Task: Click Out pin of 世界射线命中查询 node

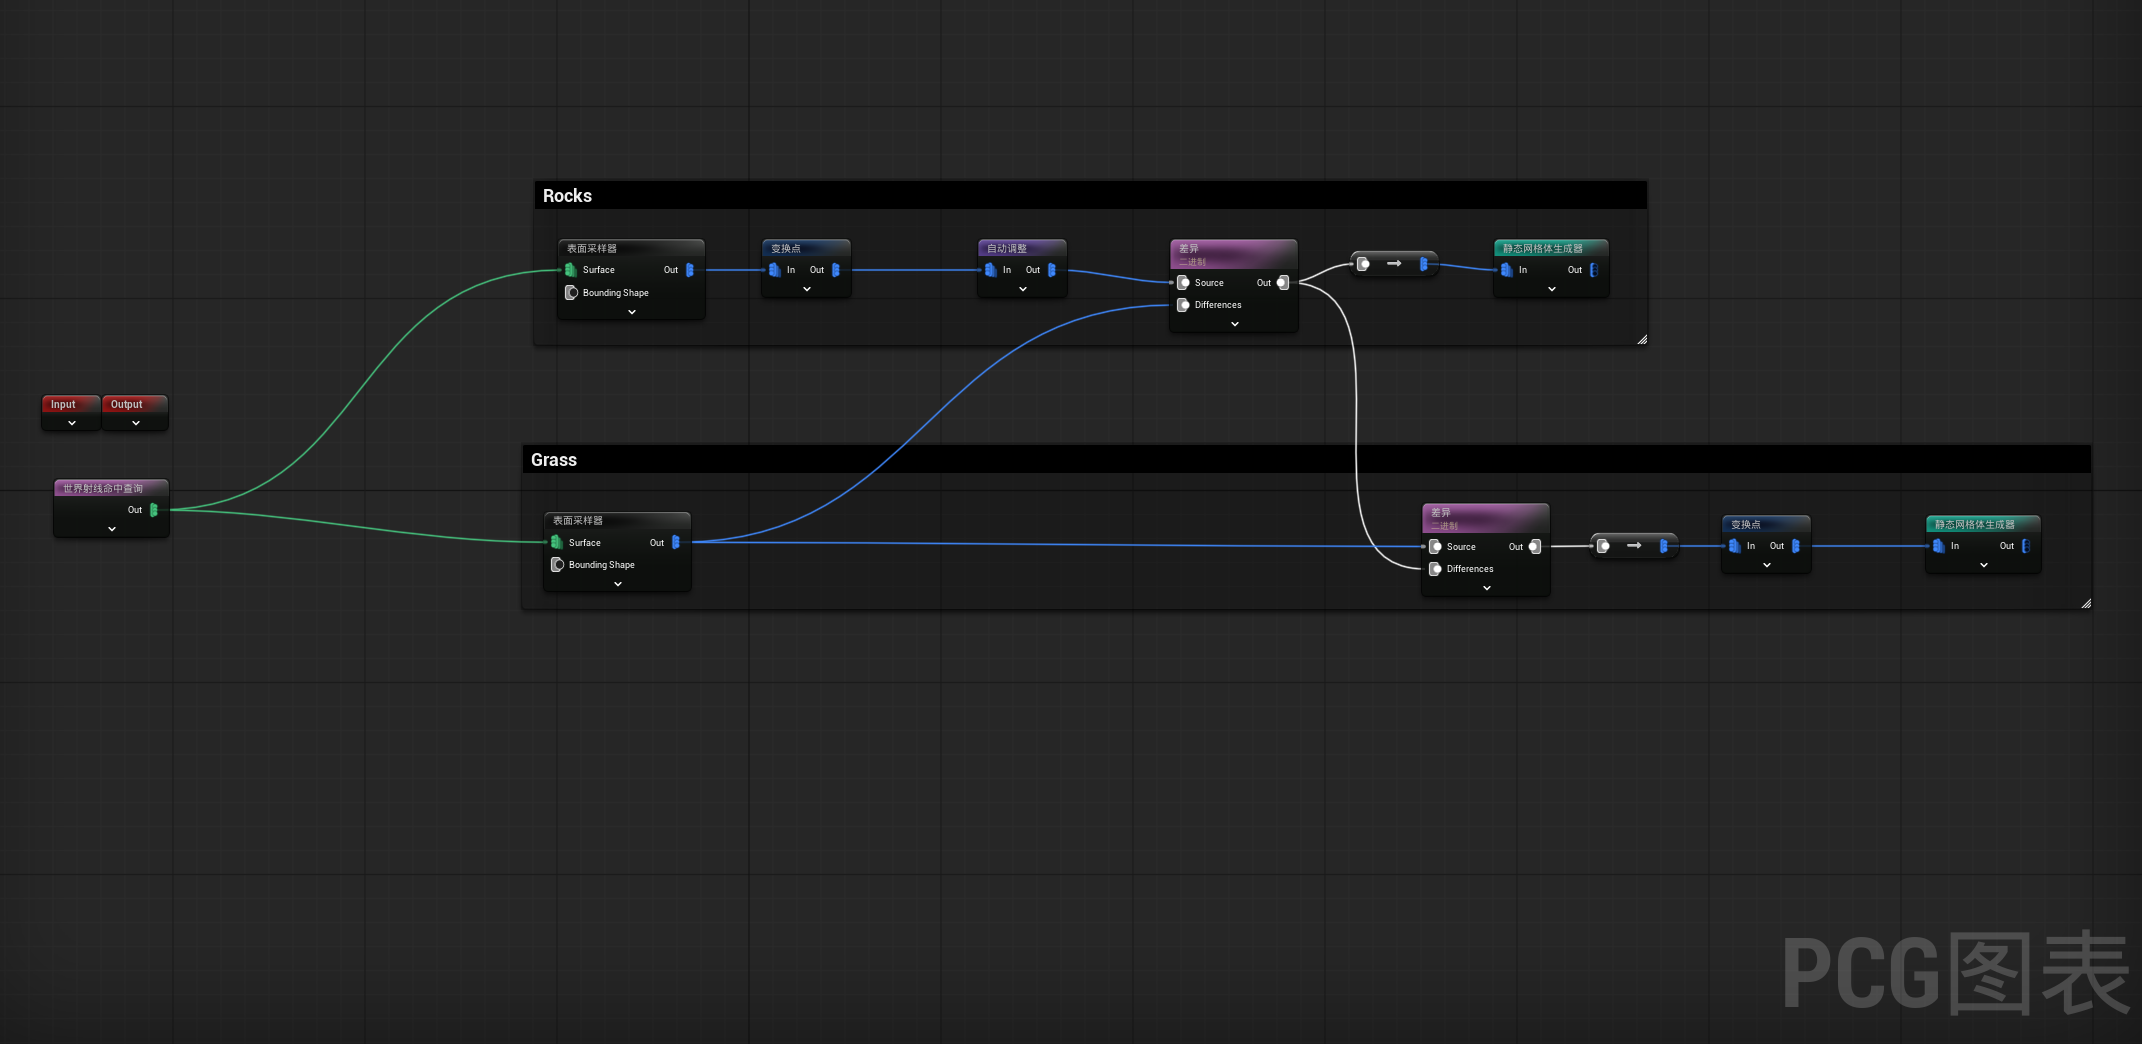Action: (153, 510)
